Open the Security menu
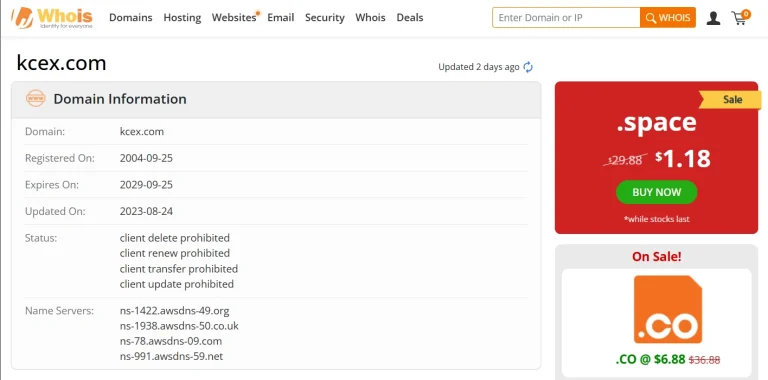Screen dimensions: 768x380 pos(325,18)
